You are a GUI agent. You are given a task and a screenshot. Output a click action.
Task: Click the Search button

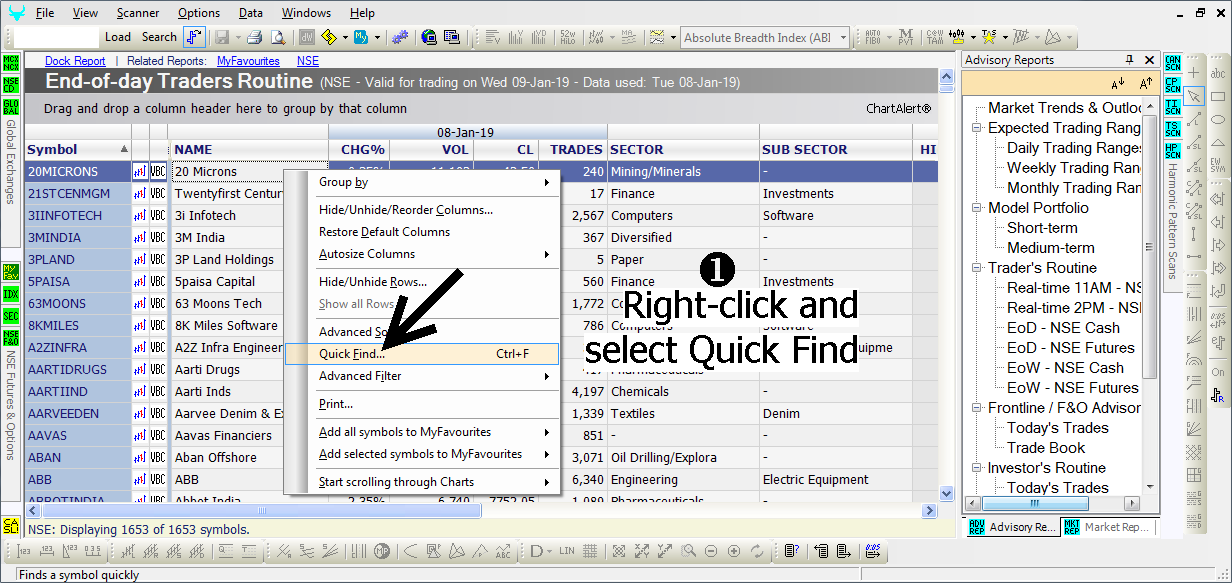pos(159,37)
